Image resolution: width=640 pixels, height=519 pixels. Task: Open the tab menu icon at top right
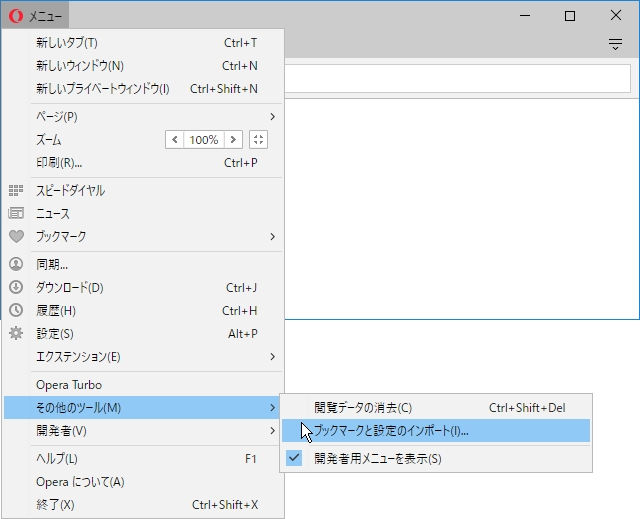tap(615, 44)
